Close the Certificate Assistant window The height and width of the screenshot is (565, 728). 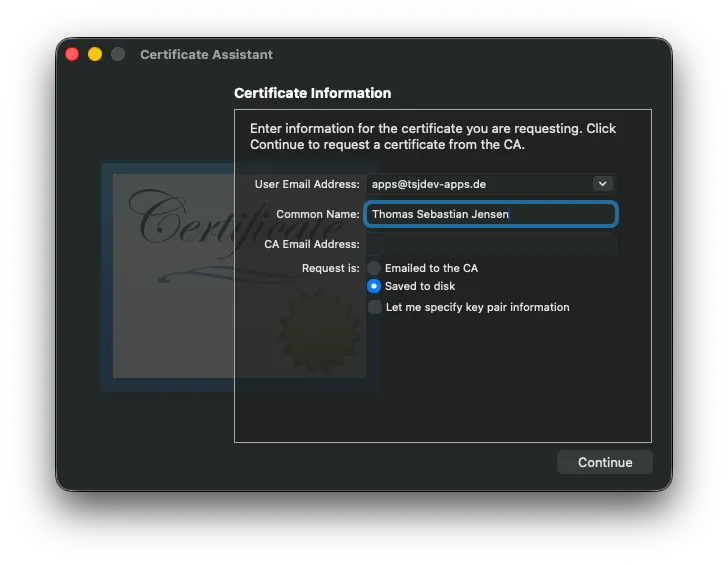click(72, 54)
